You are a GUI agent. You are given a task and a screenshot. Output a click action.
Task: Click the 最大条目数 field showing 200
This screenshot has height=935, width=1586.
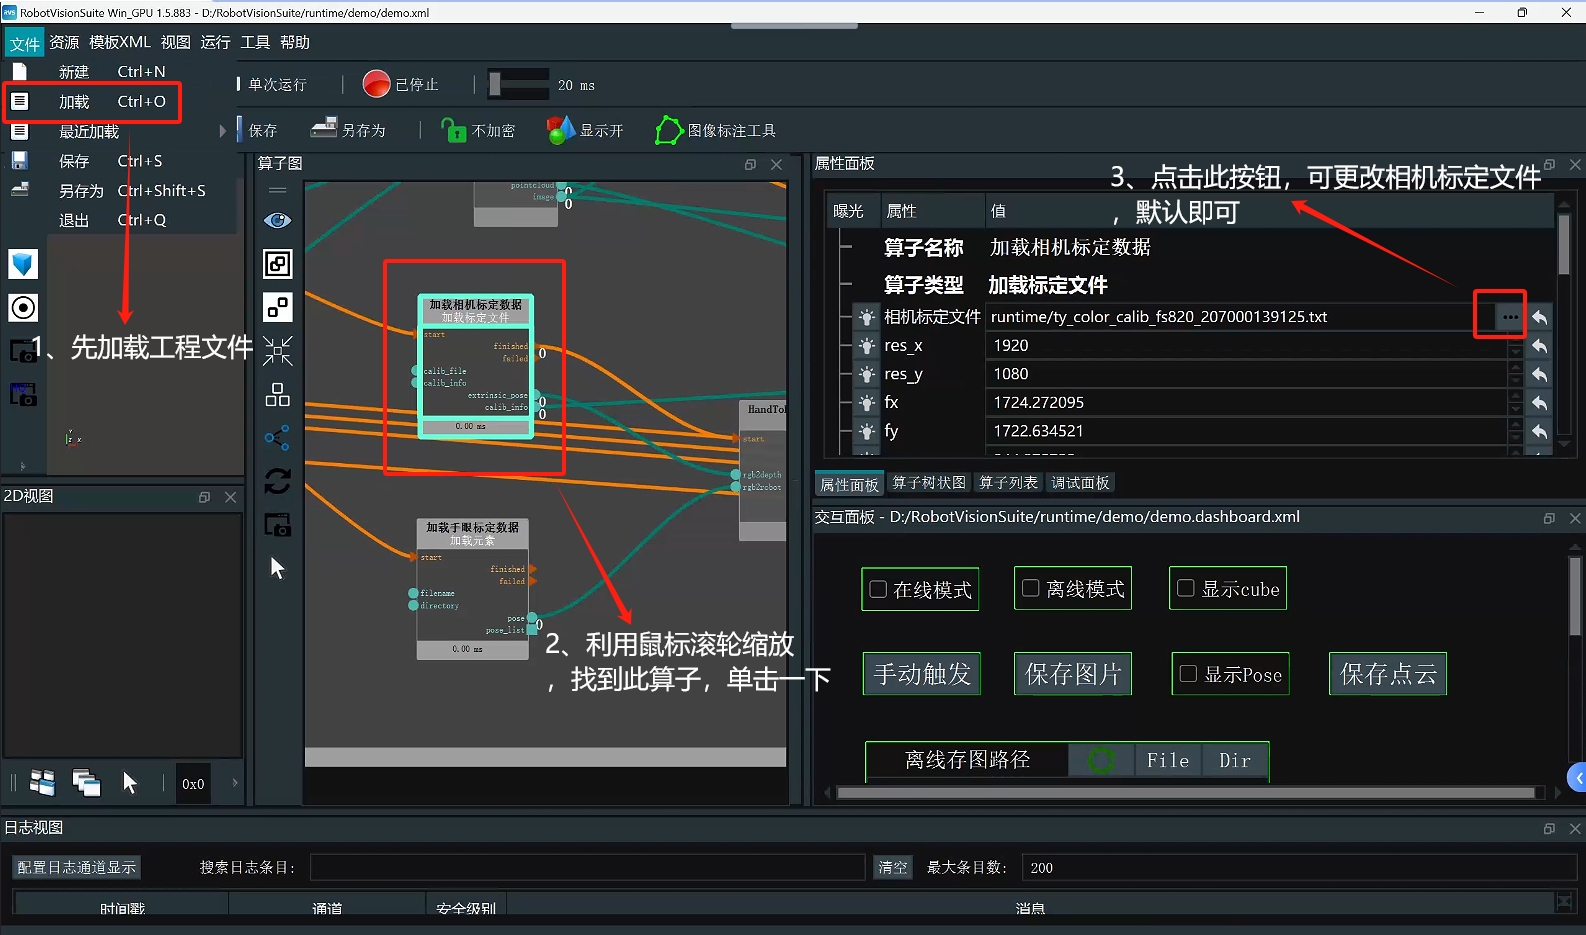pos(1298,867)
